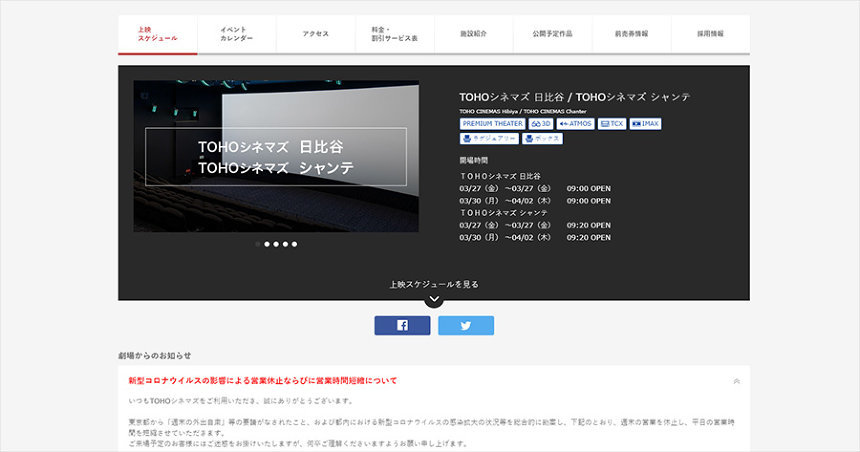This screenshot has width=860, height=452.
Task: View the 前売券情報 tab
Action: tap(631, 34)
